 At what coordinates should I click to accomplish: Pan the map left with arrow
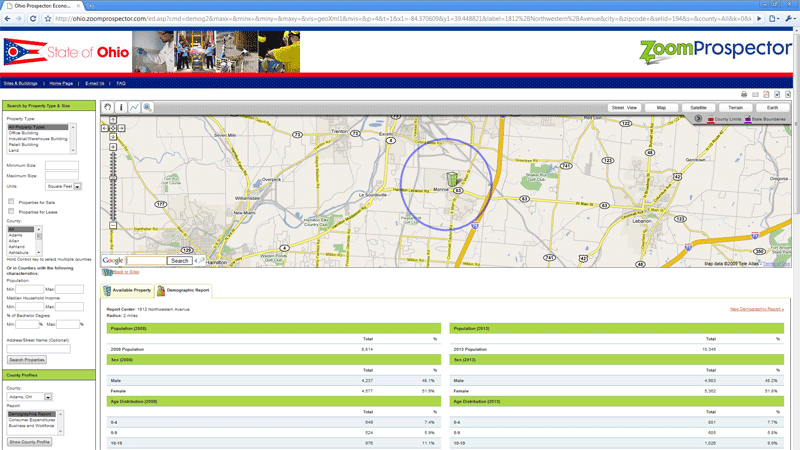(105, 128)
